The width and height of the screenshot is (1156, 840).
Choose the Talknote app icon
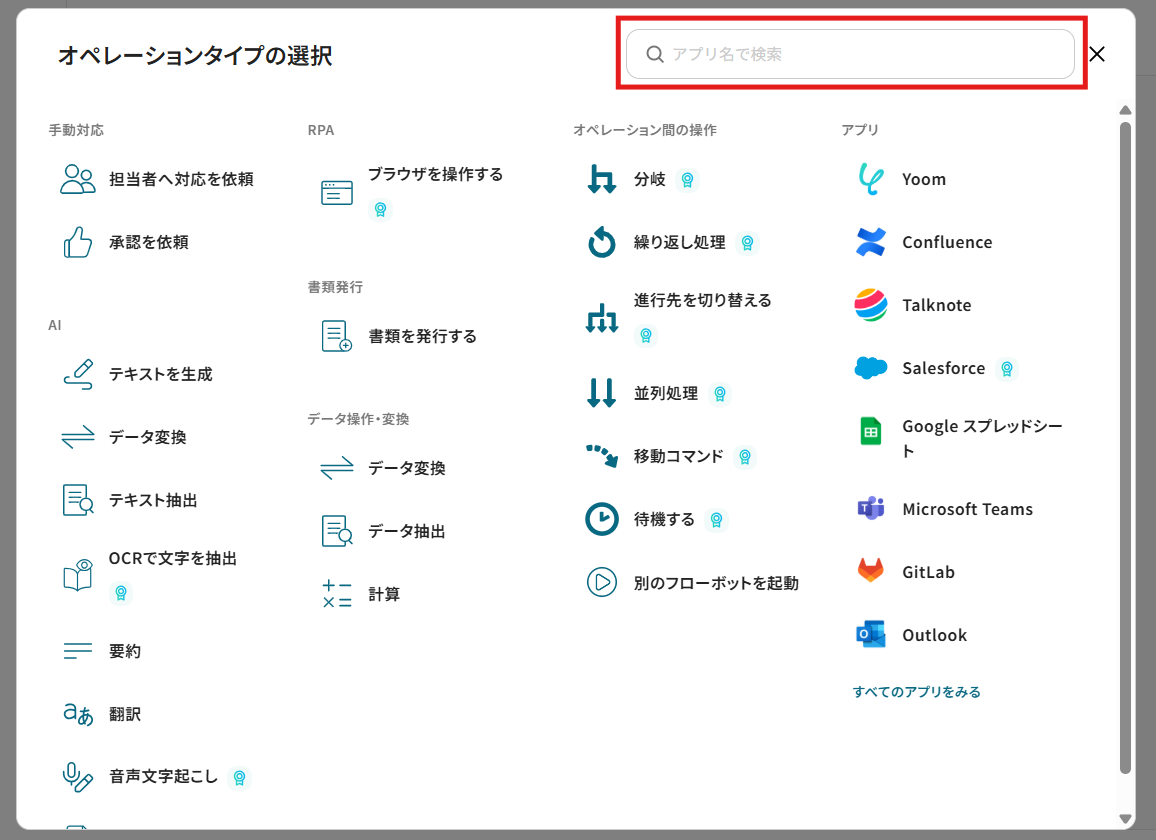coord(871,305)
